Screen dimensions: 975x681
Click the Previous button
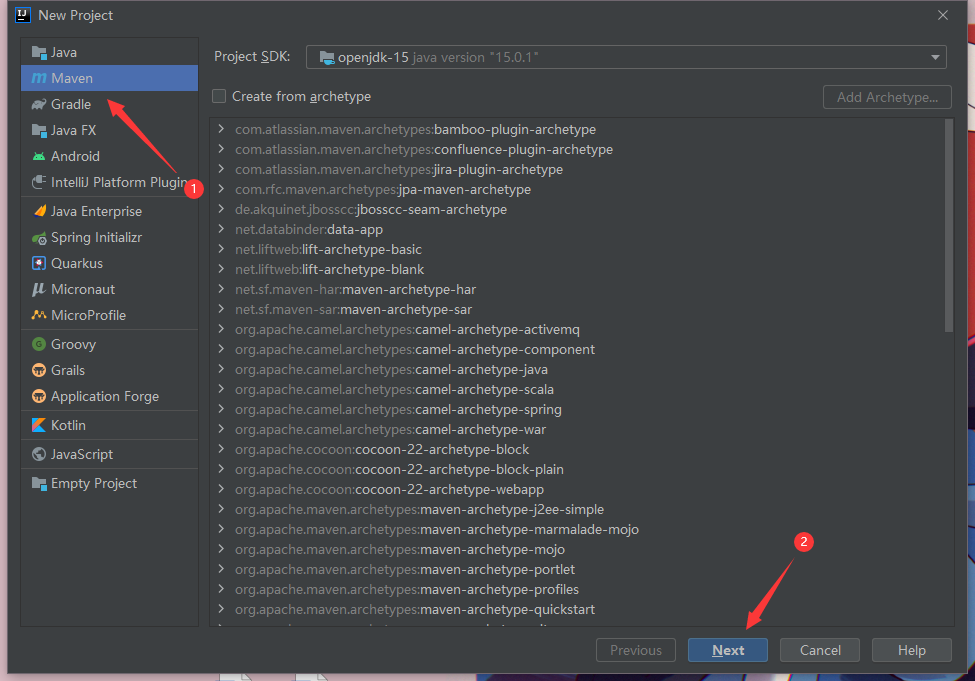click(635, 650)
